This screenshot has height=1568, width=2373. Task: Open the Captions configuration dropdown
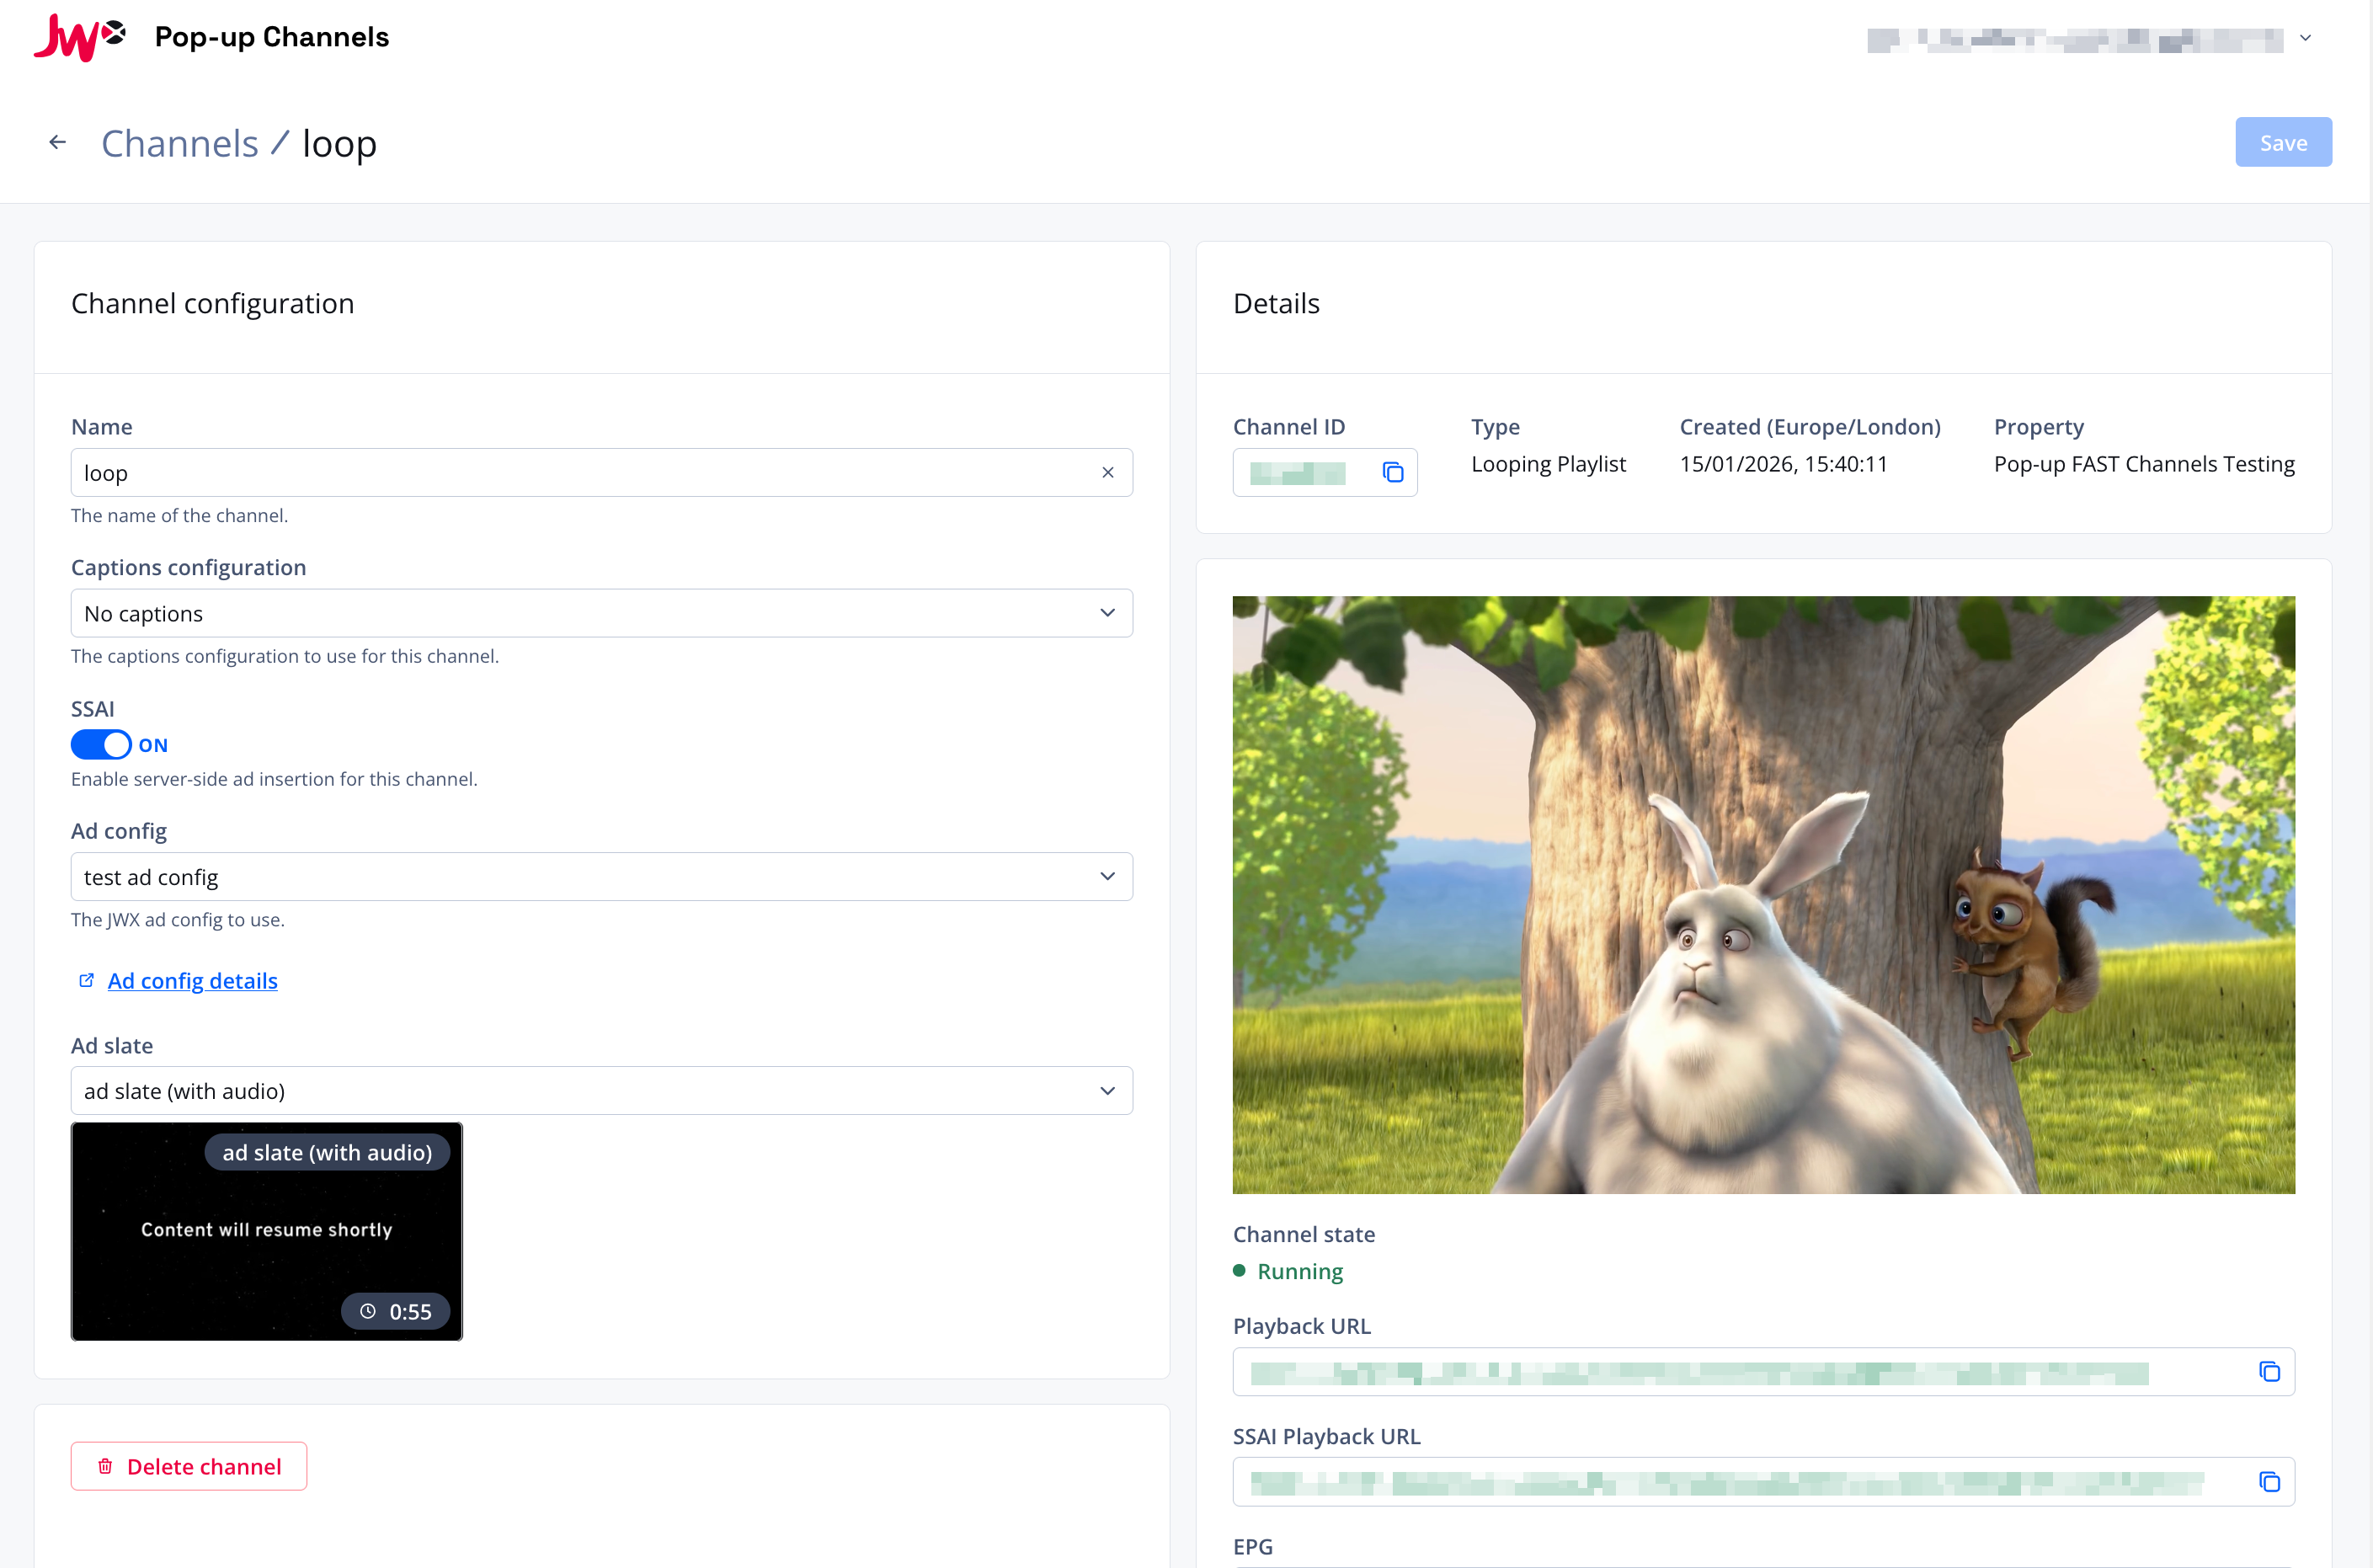pyautogui.click(x=601, y=613)
